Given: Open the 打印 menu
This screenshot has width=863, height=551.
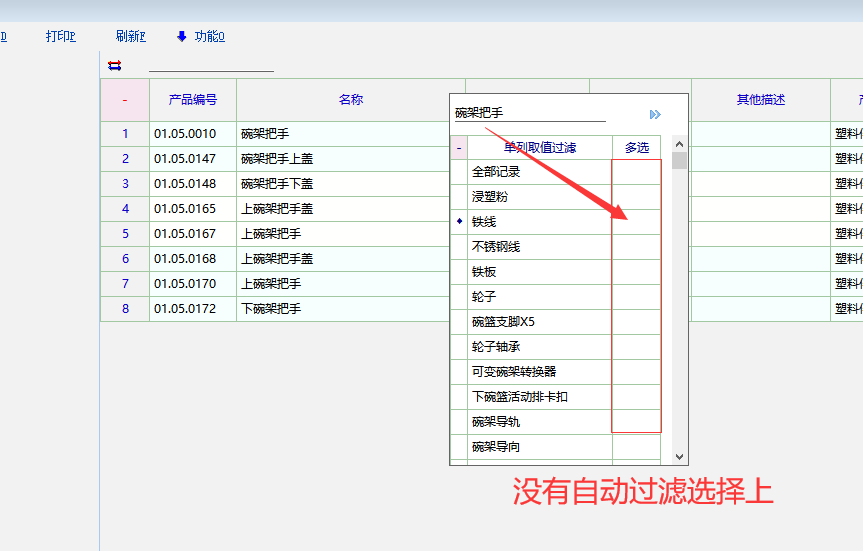Looking at the screenshot, I should (60, 37).
